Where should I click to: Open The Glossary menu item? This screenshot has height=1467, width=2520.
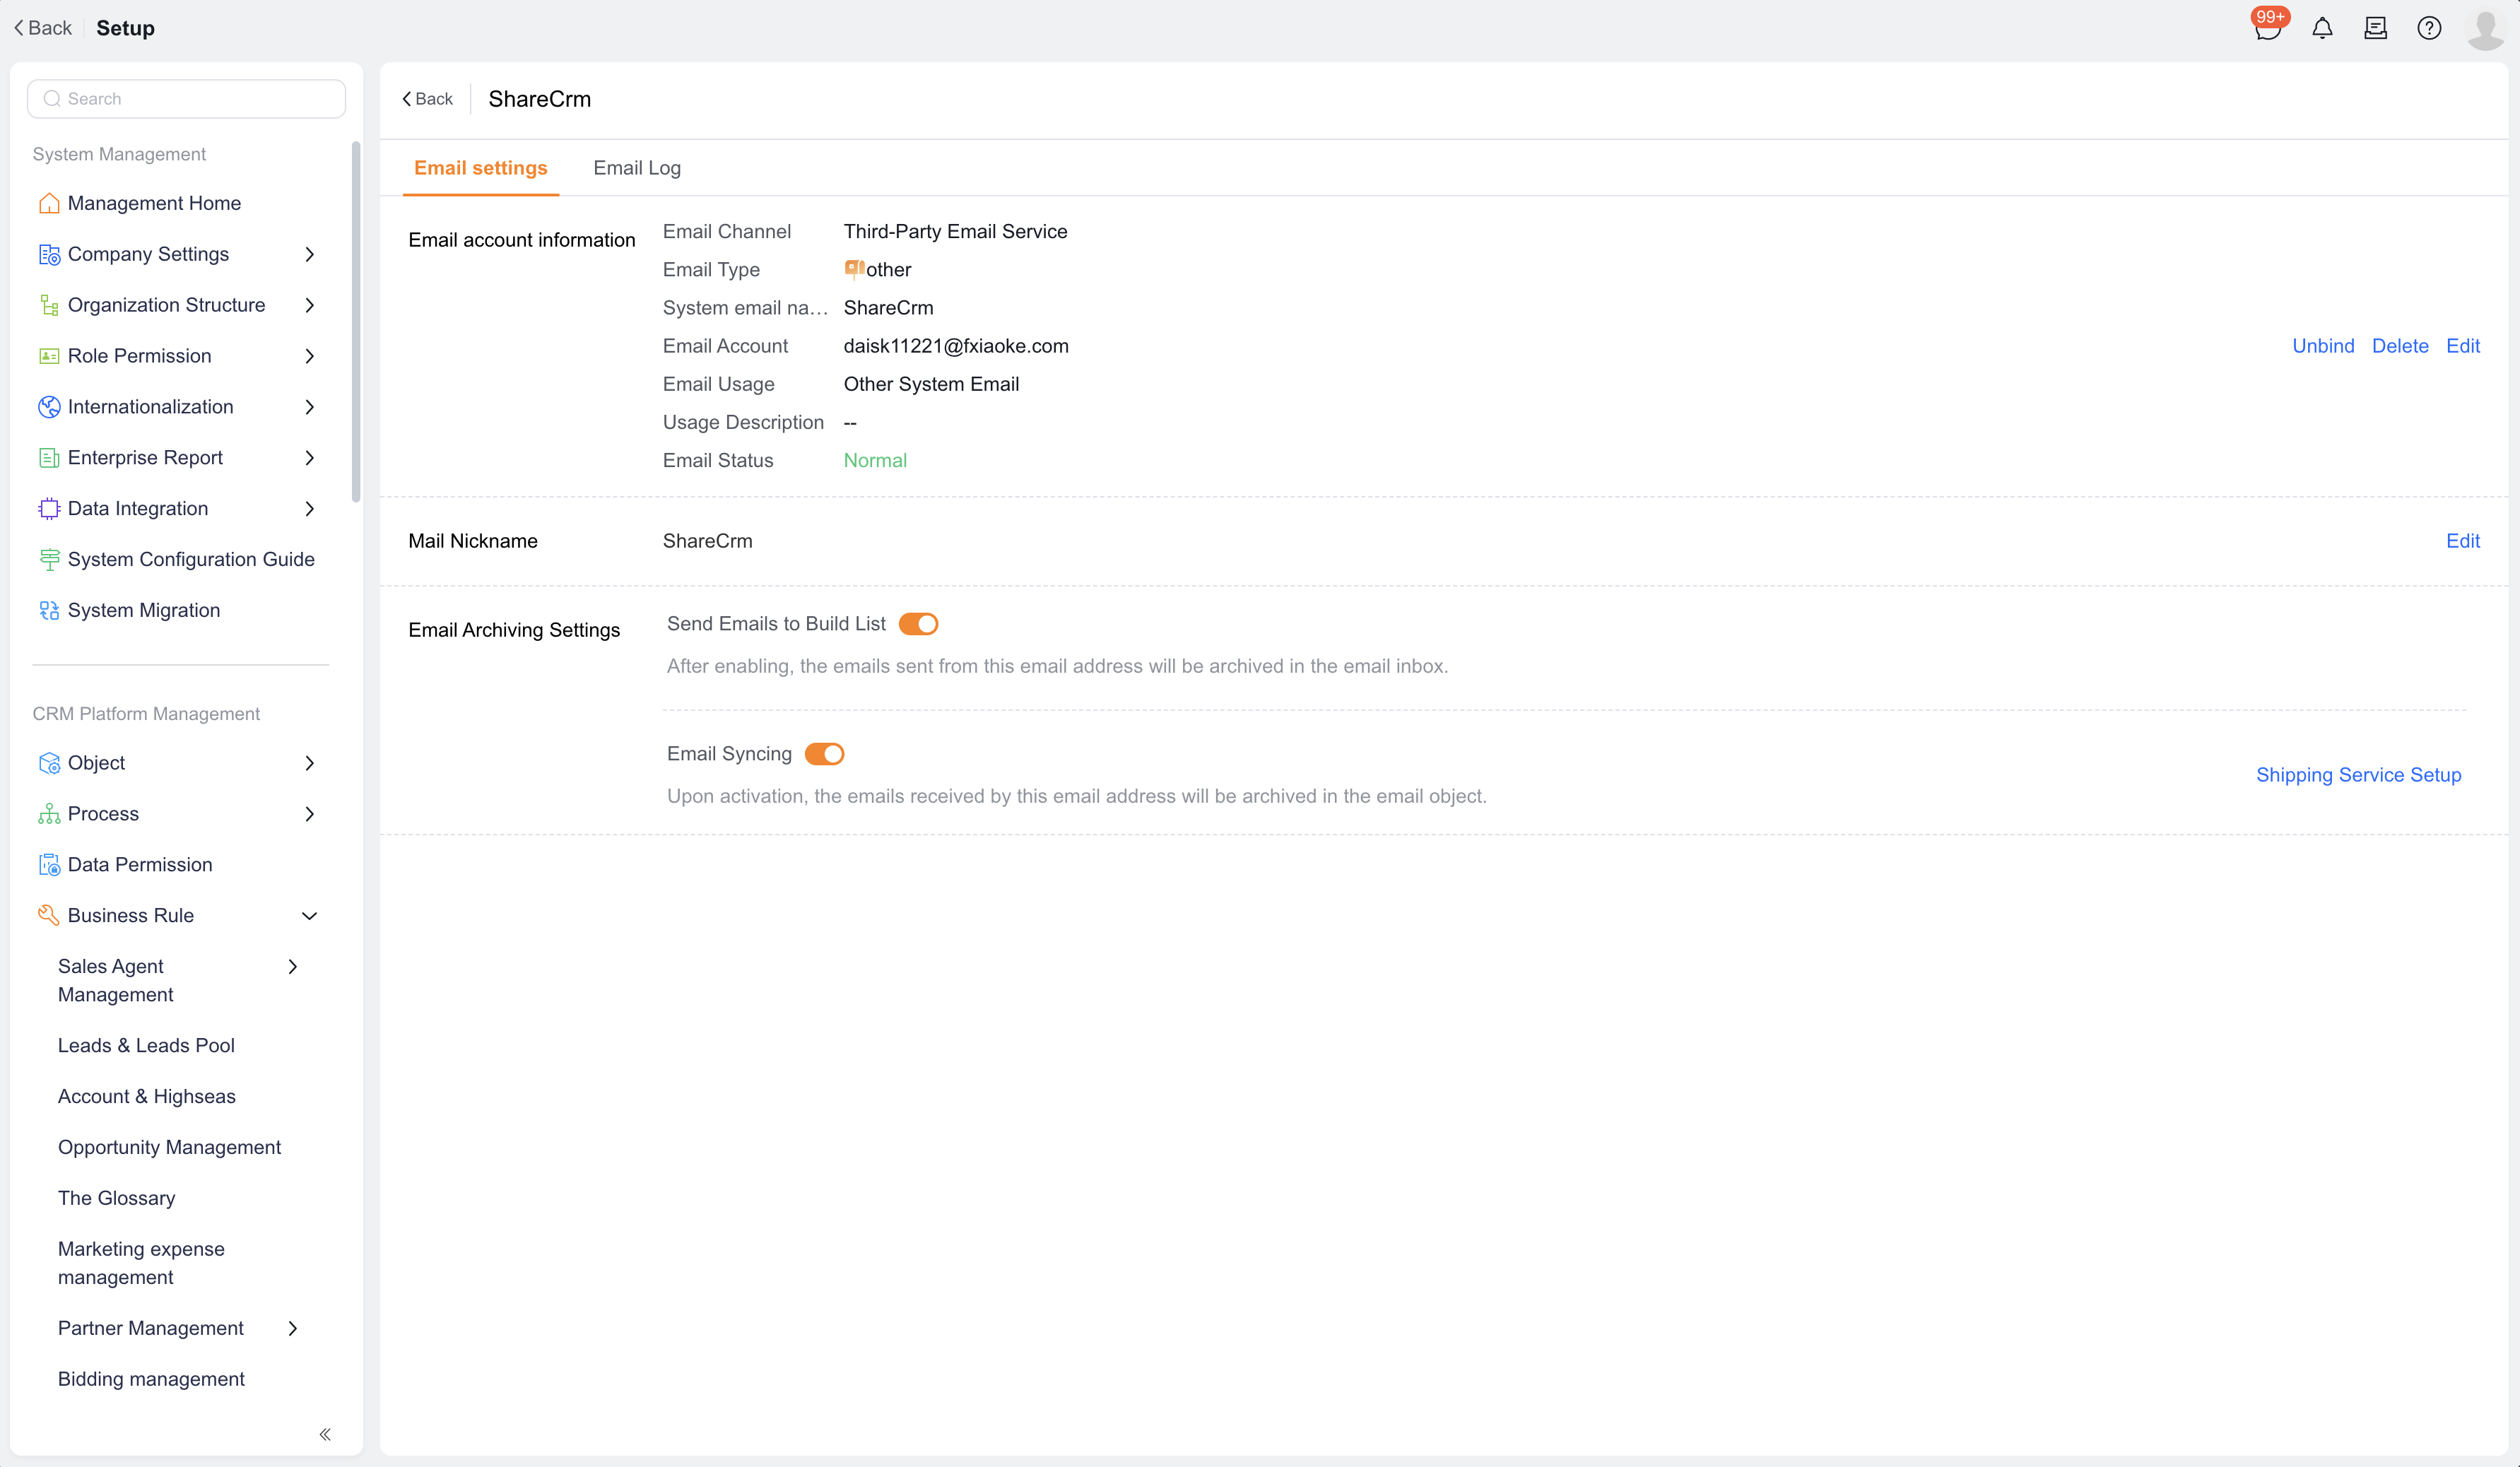[116, 1198]
